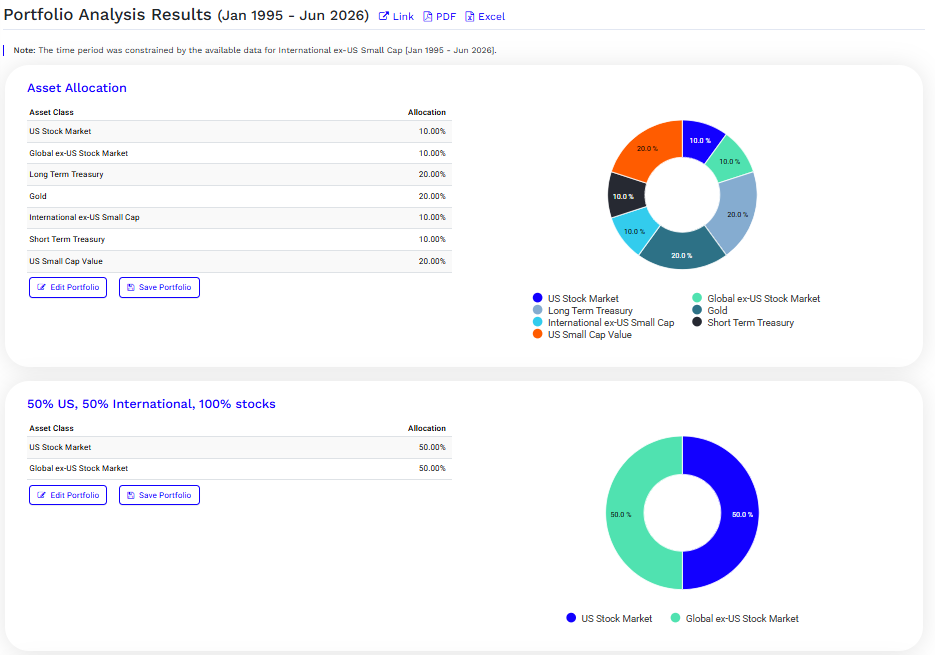Edit the 50% US, 50% International portfolio
935x655 pixels.
[x=68, y=495]
